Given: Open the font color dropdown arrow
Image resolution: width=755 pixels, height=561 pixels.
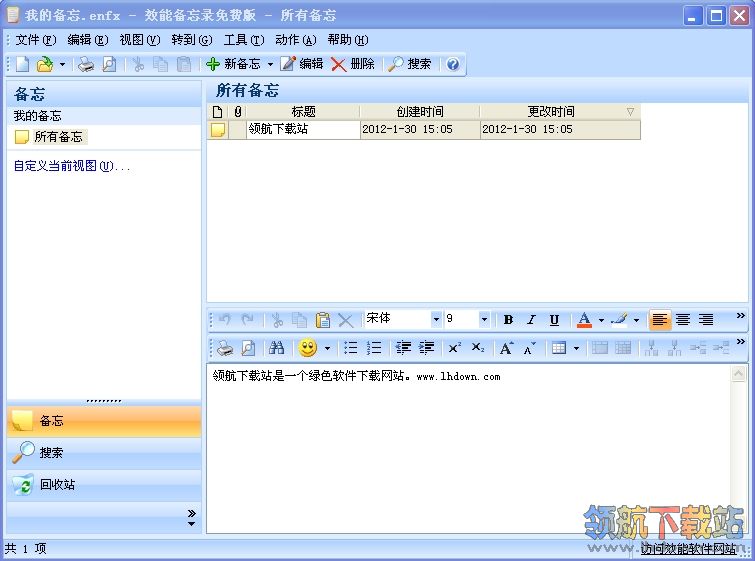Looking at the screenshot, I should tap(601, 320).
